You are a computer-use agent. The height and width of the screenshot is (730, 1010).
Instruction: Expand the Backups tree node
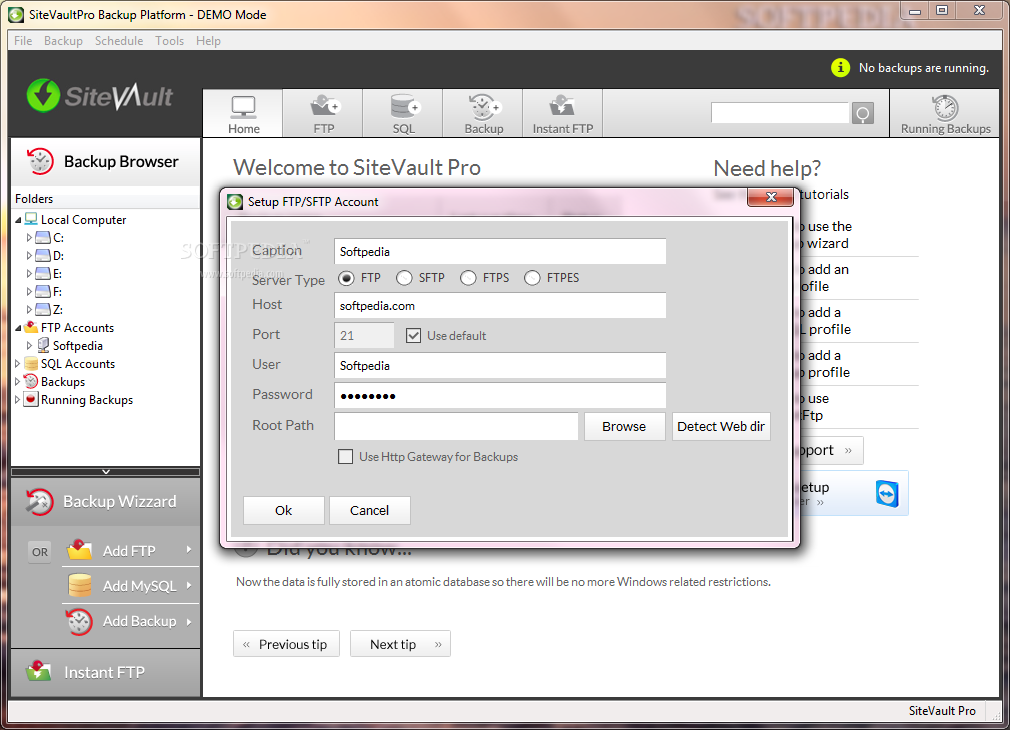click(x=17, y=382)
